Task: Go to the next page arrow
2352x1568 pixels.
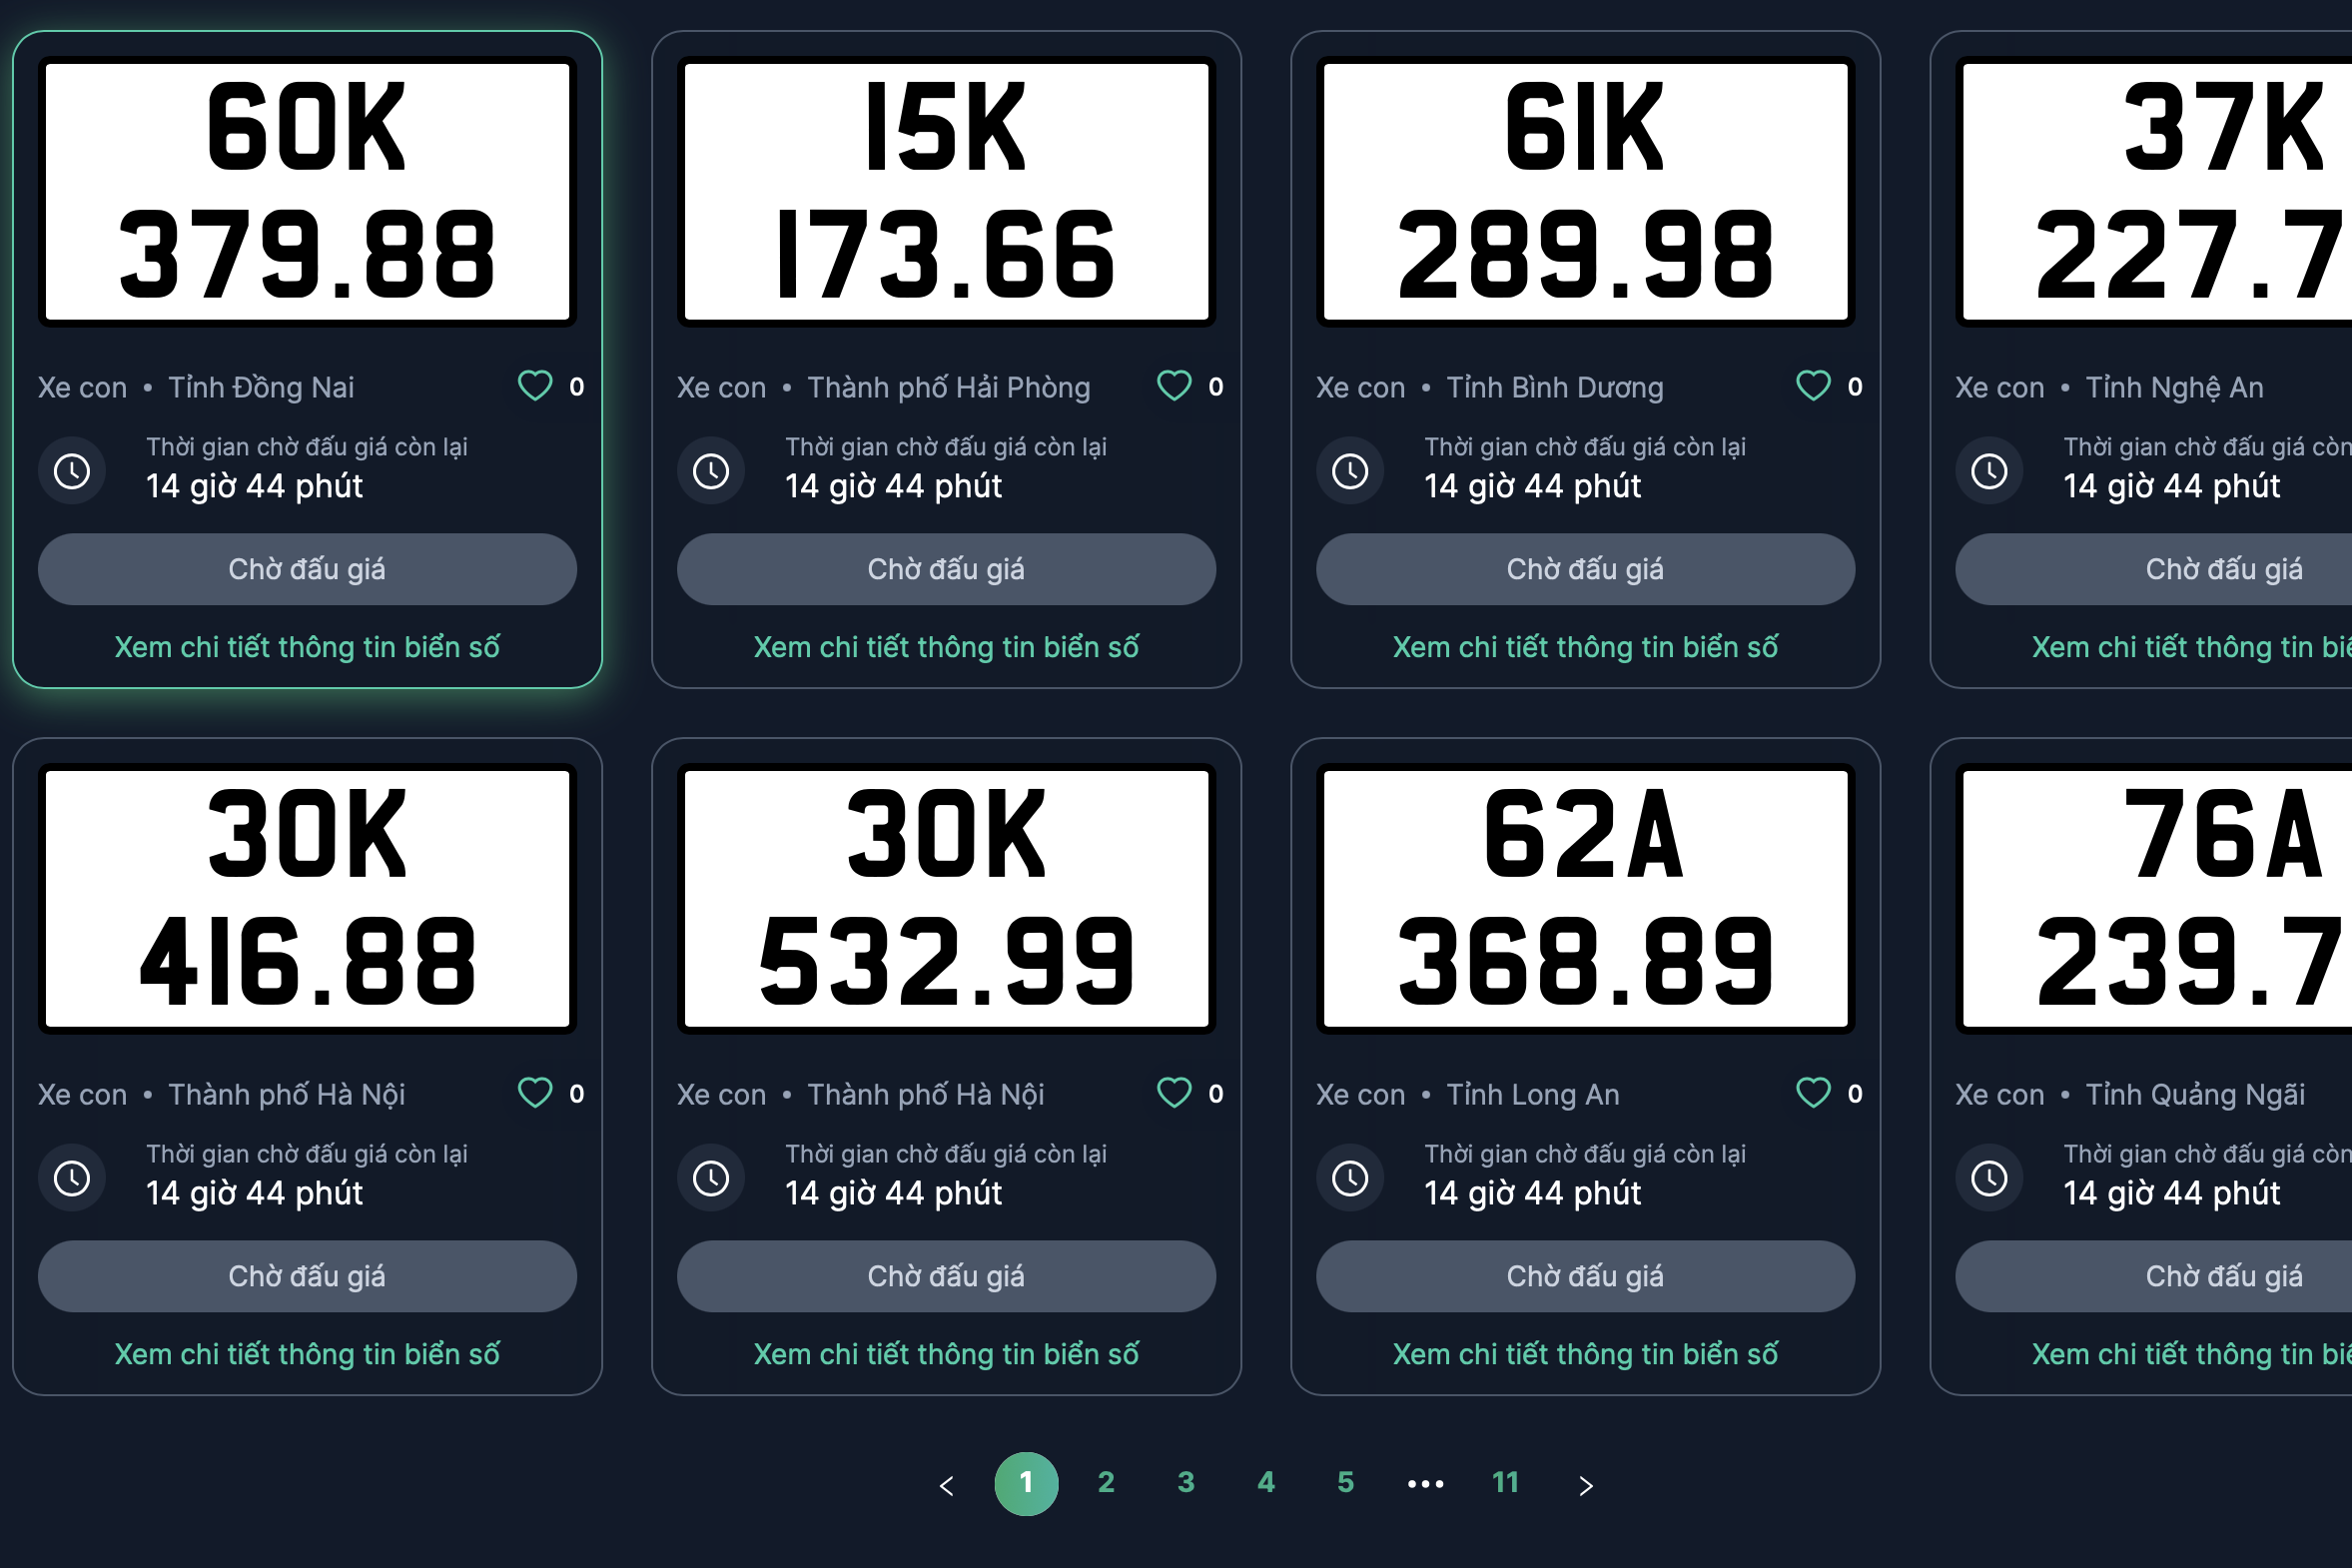Action: (1586, 1485)
